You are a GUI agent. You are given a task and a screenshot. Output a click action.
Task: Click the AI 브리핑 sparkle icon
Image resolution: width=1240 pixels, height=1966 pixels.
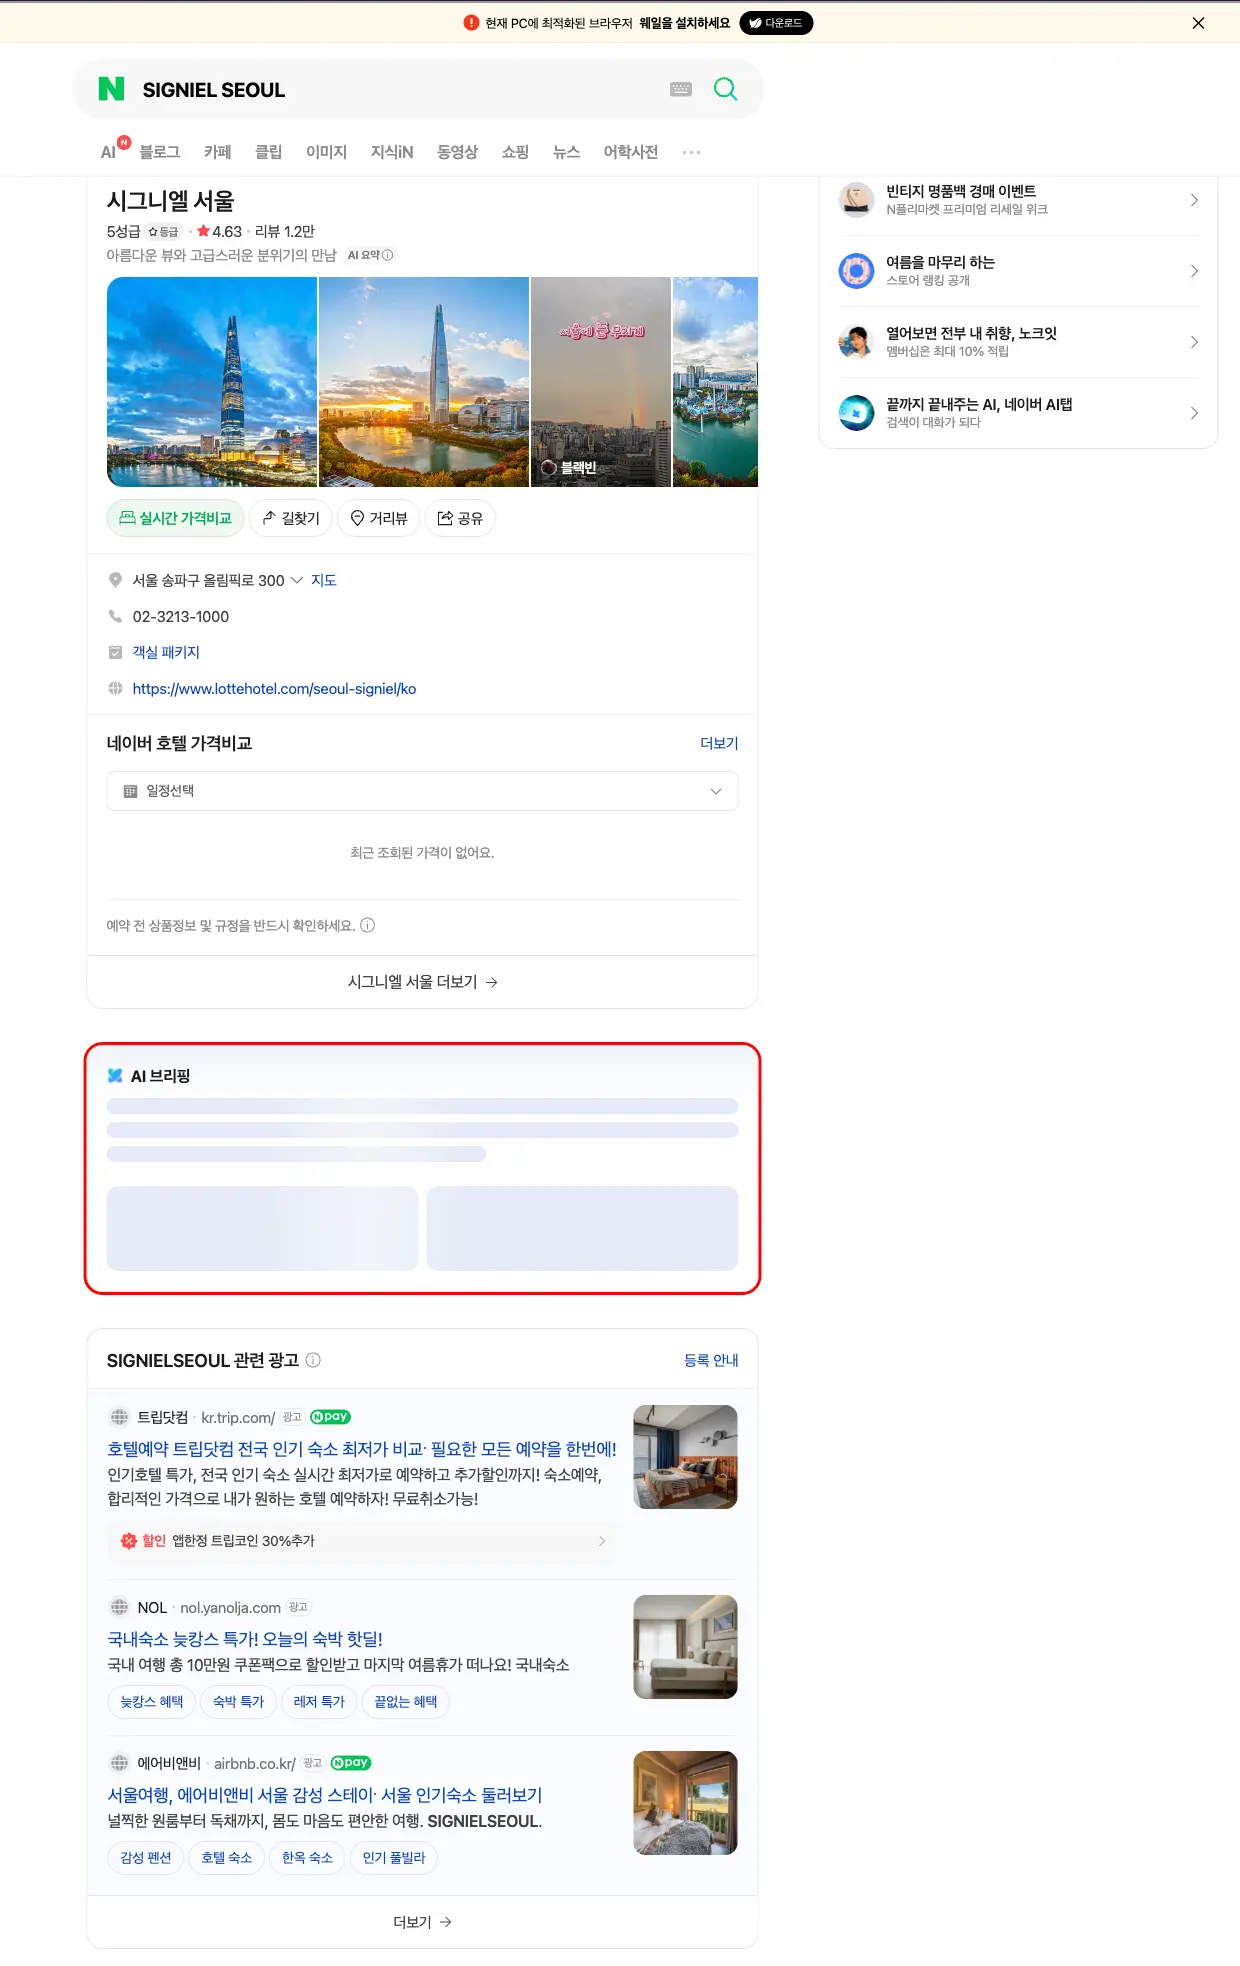pyautogui.click(x=115, y=1076)
